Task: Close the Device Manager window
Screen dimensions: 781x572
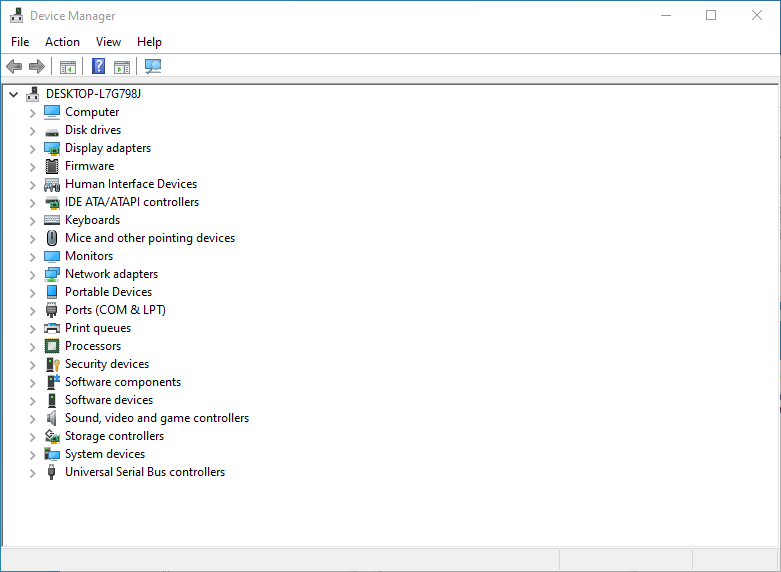Action: coord(757,15)
